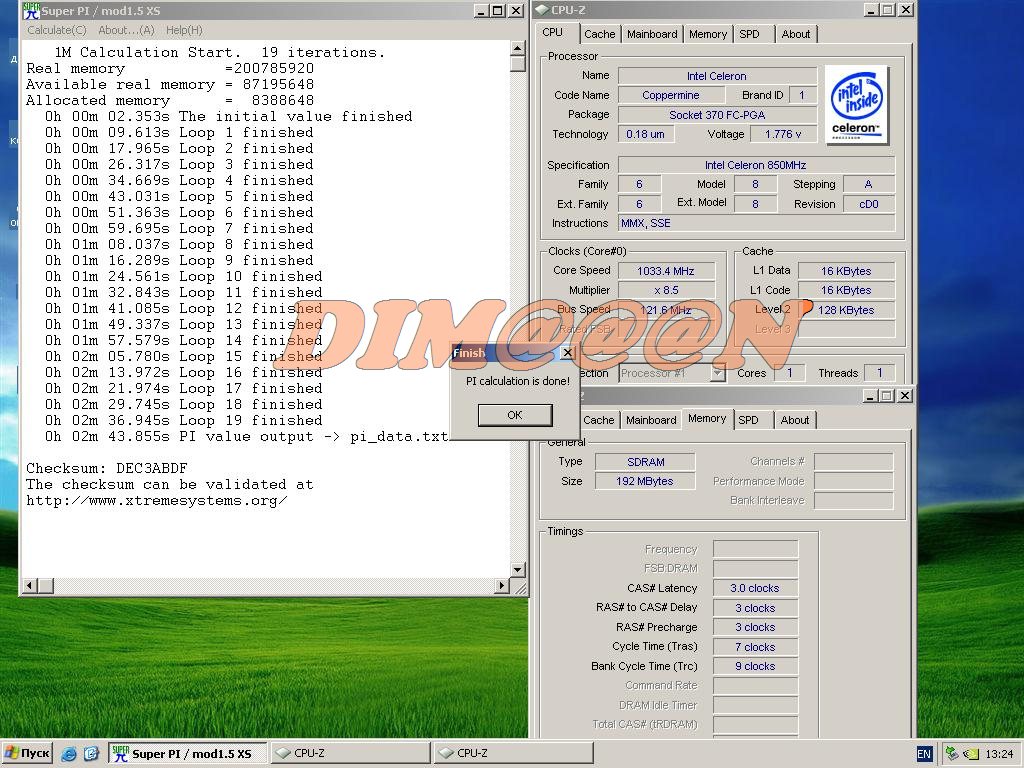Viewport: 1024px width, 768px height.
Task: Open About tab in upper CPU-Z
Action: tap(795, 34)
